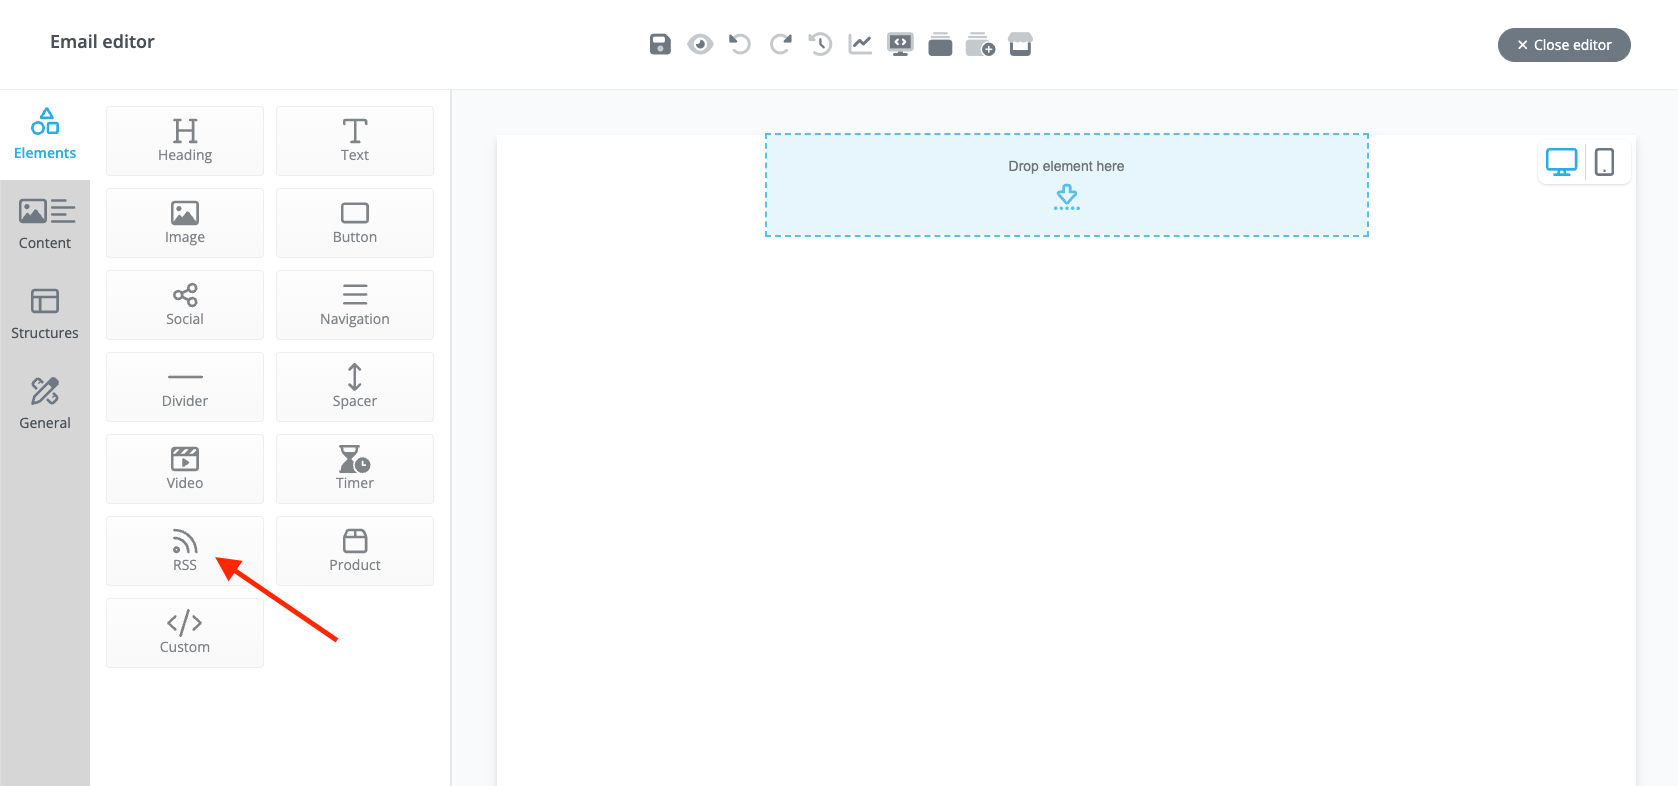Viewport: 1678px width, 786px height.
Task: Switch to mobile preview mode
Action: [1604, 162]
